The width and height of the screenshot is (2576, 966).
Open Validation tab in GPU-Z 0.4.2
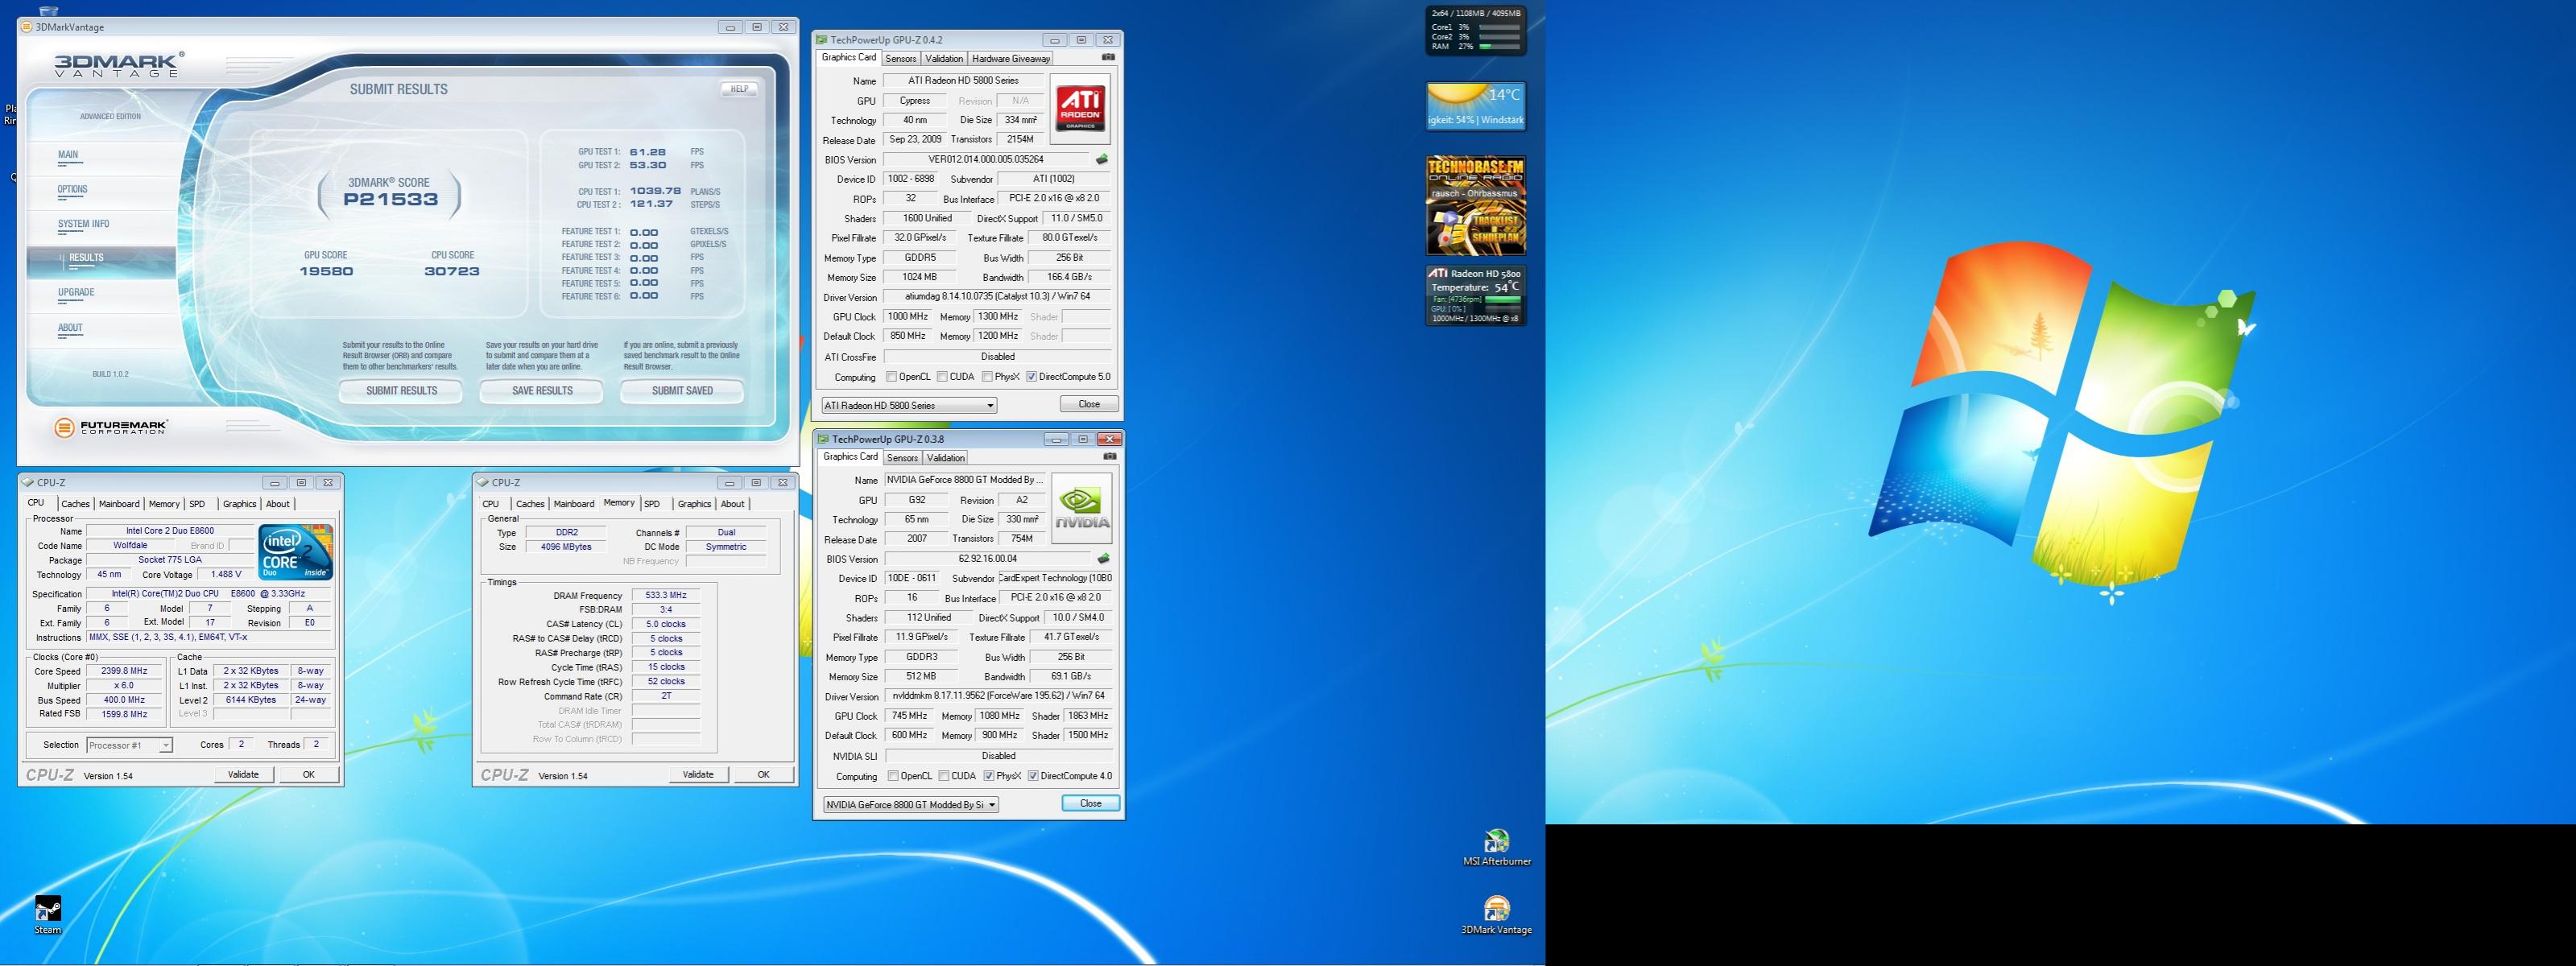coord(944,59)
